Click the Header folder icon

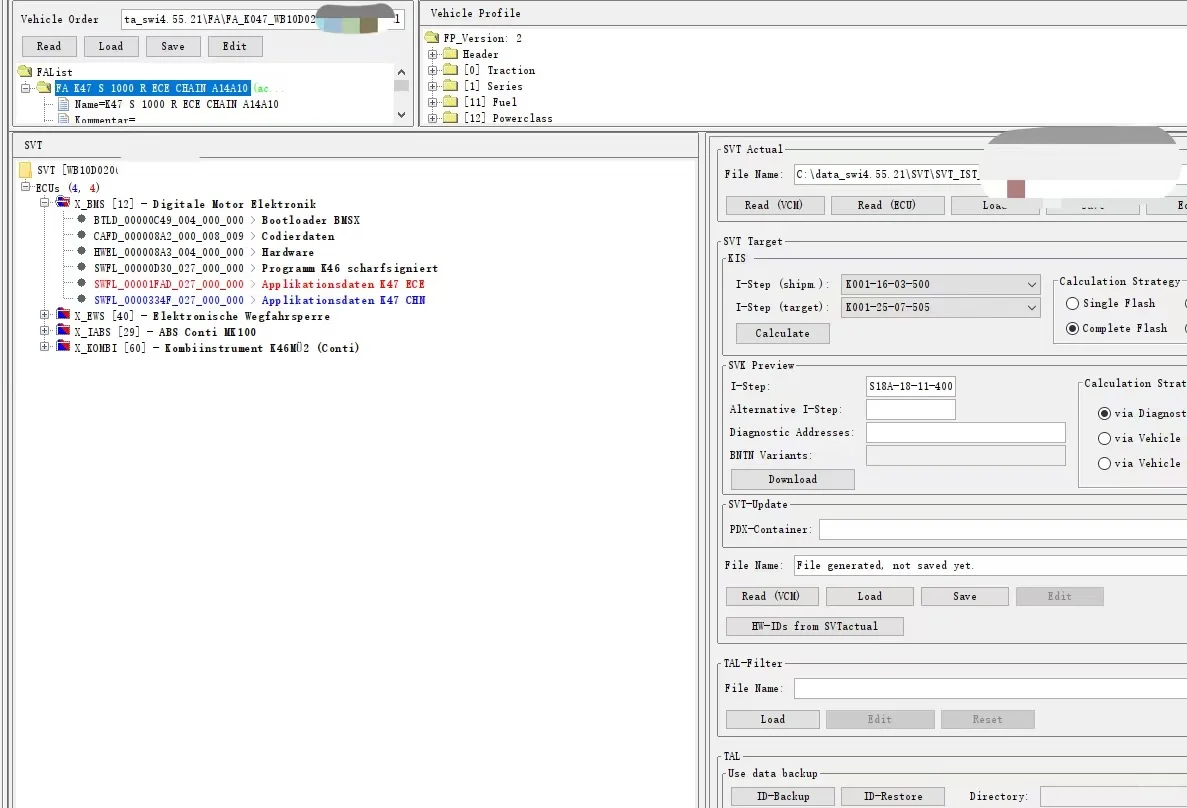click(450, 54)
